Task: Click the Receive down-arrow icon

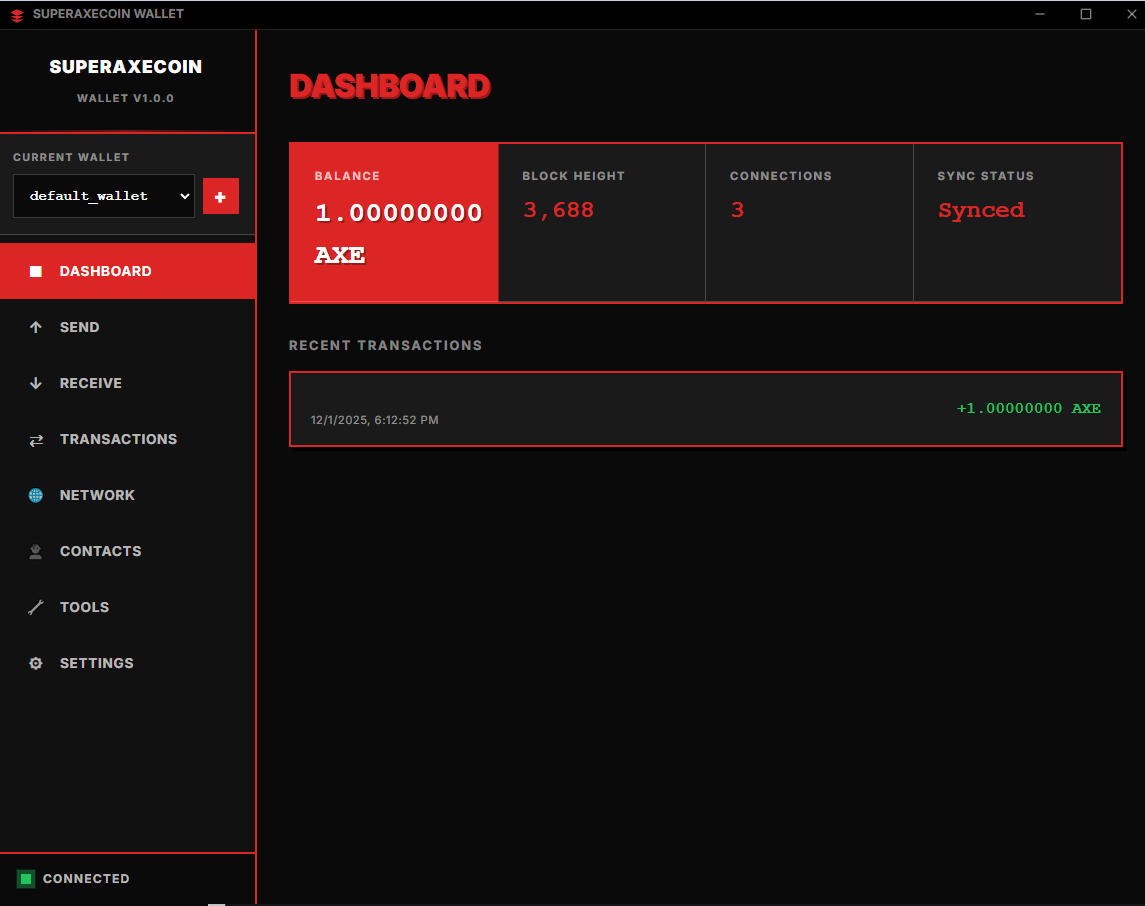Action: (x=36, y=383)
